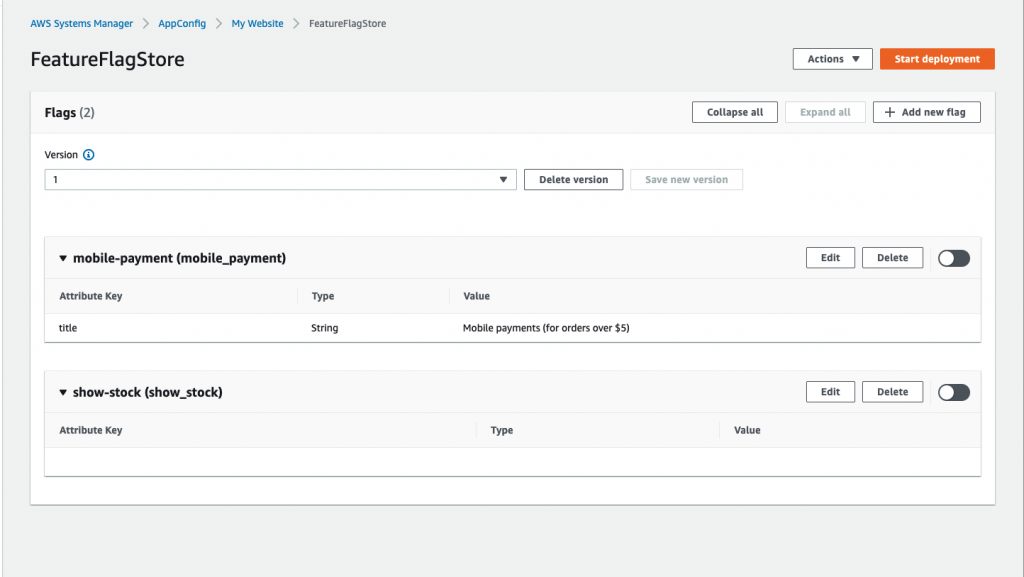Edit the mobile-payment flag
1024x577 pixels.
[x=830, y=258]
